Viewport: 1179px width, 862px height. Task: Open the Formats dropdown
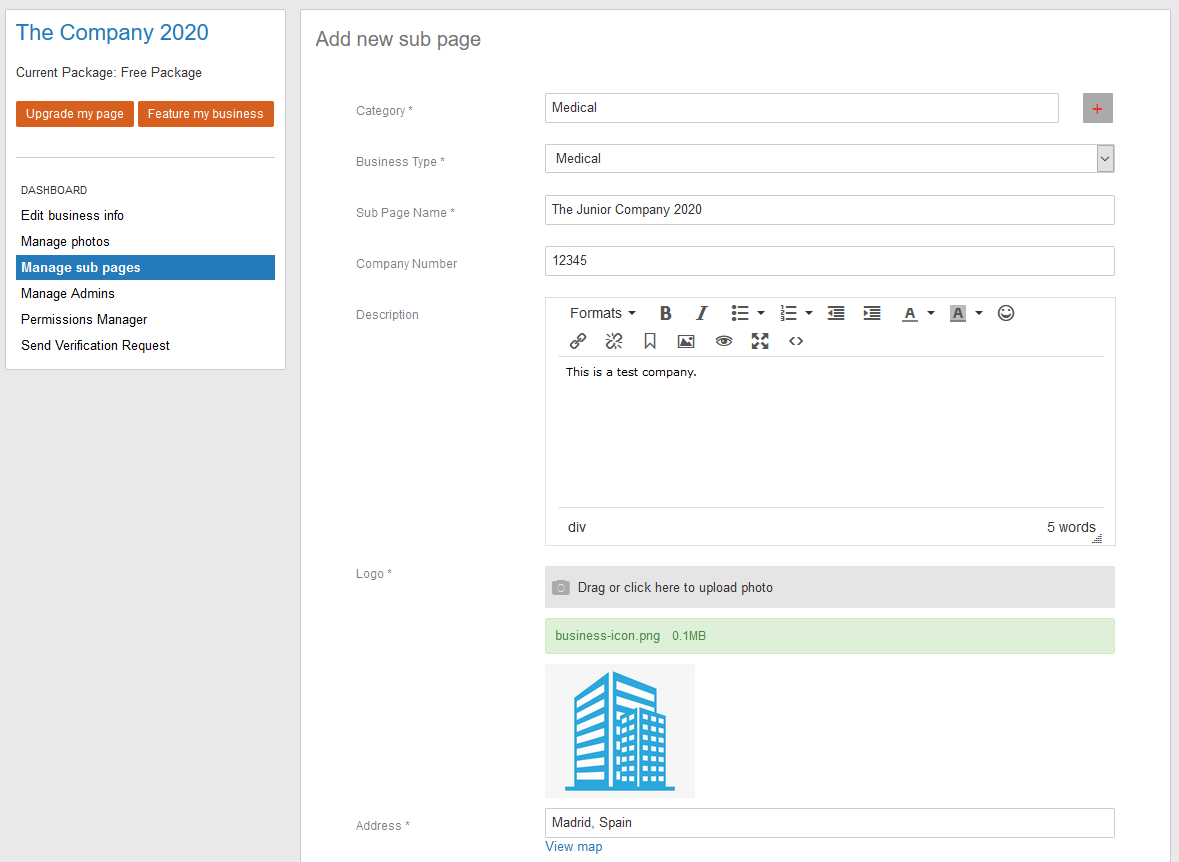[603, 313]
